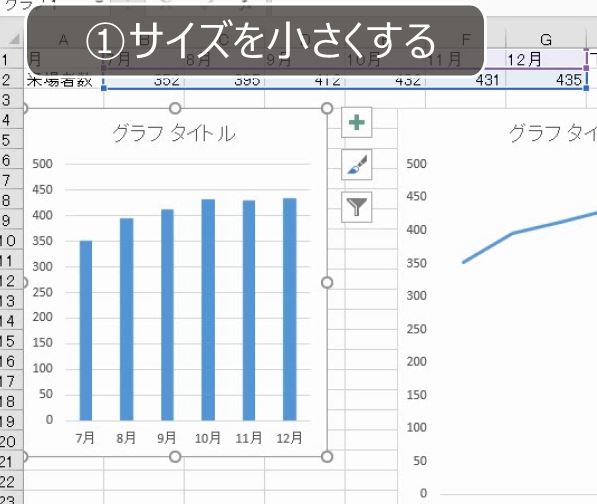This screenshot has height=504, width=597.
Task: Click the right-middle handle of bar chart
Action: click(327, 282)
